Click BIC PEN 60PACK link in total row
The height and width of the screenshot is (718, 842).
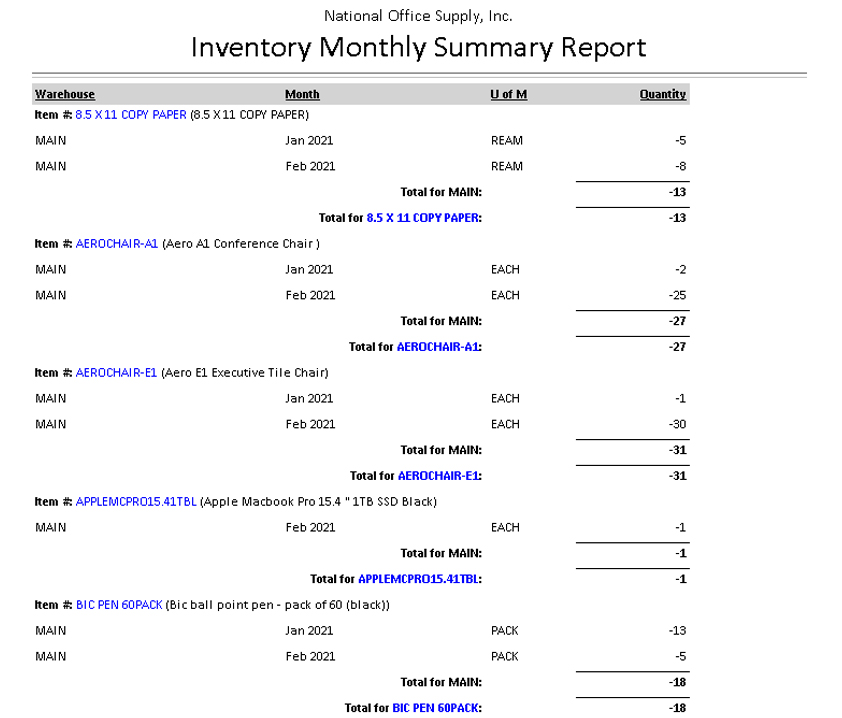tap(436, 708)
